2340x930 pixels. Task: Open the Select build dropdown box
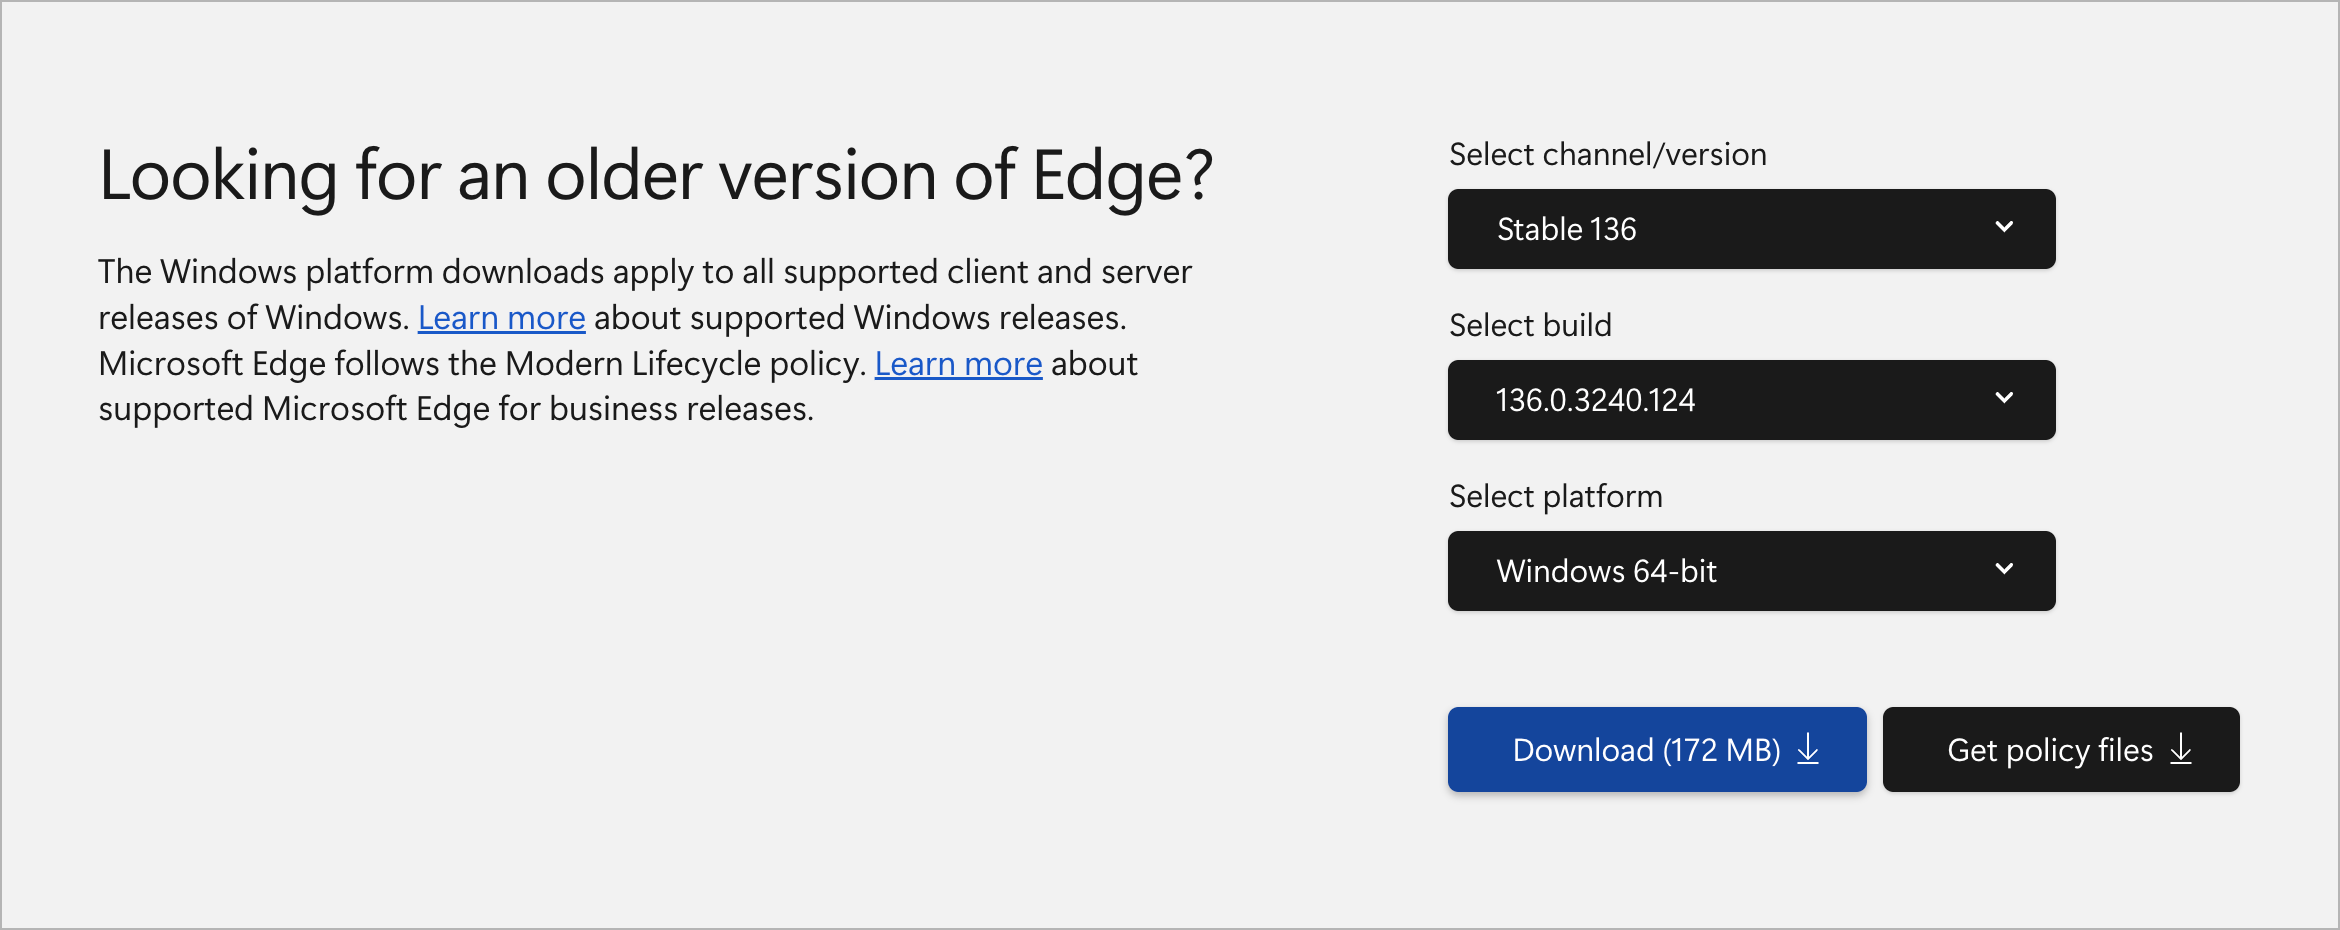pos(1750,400)
